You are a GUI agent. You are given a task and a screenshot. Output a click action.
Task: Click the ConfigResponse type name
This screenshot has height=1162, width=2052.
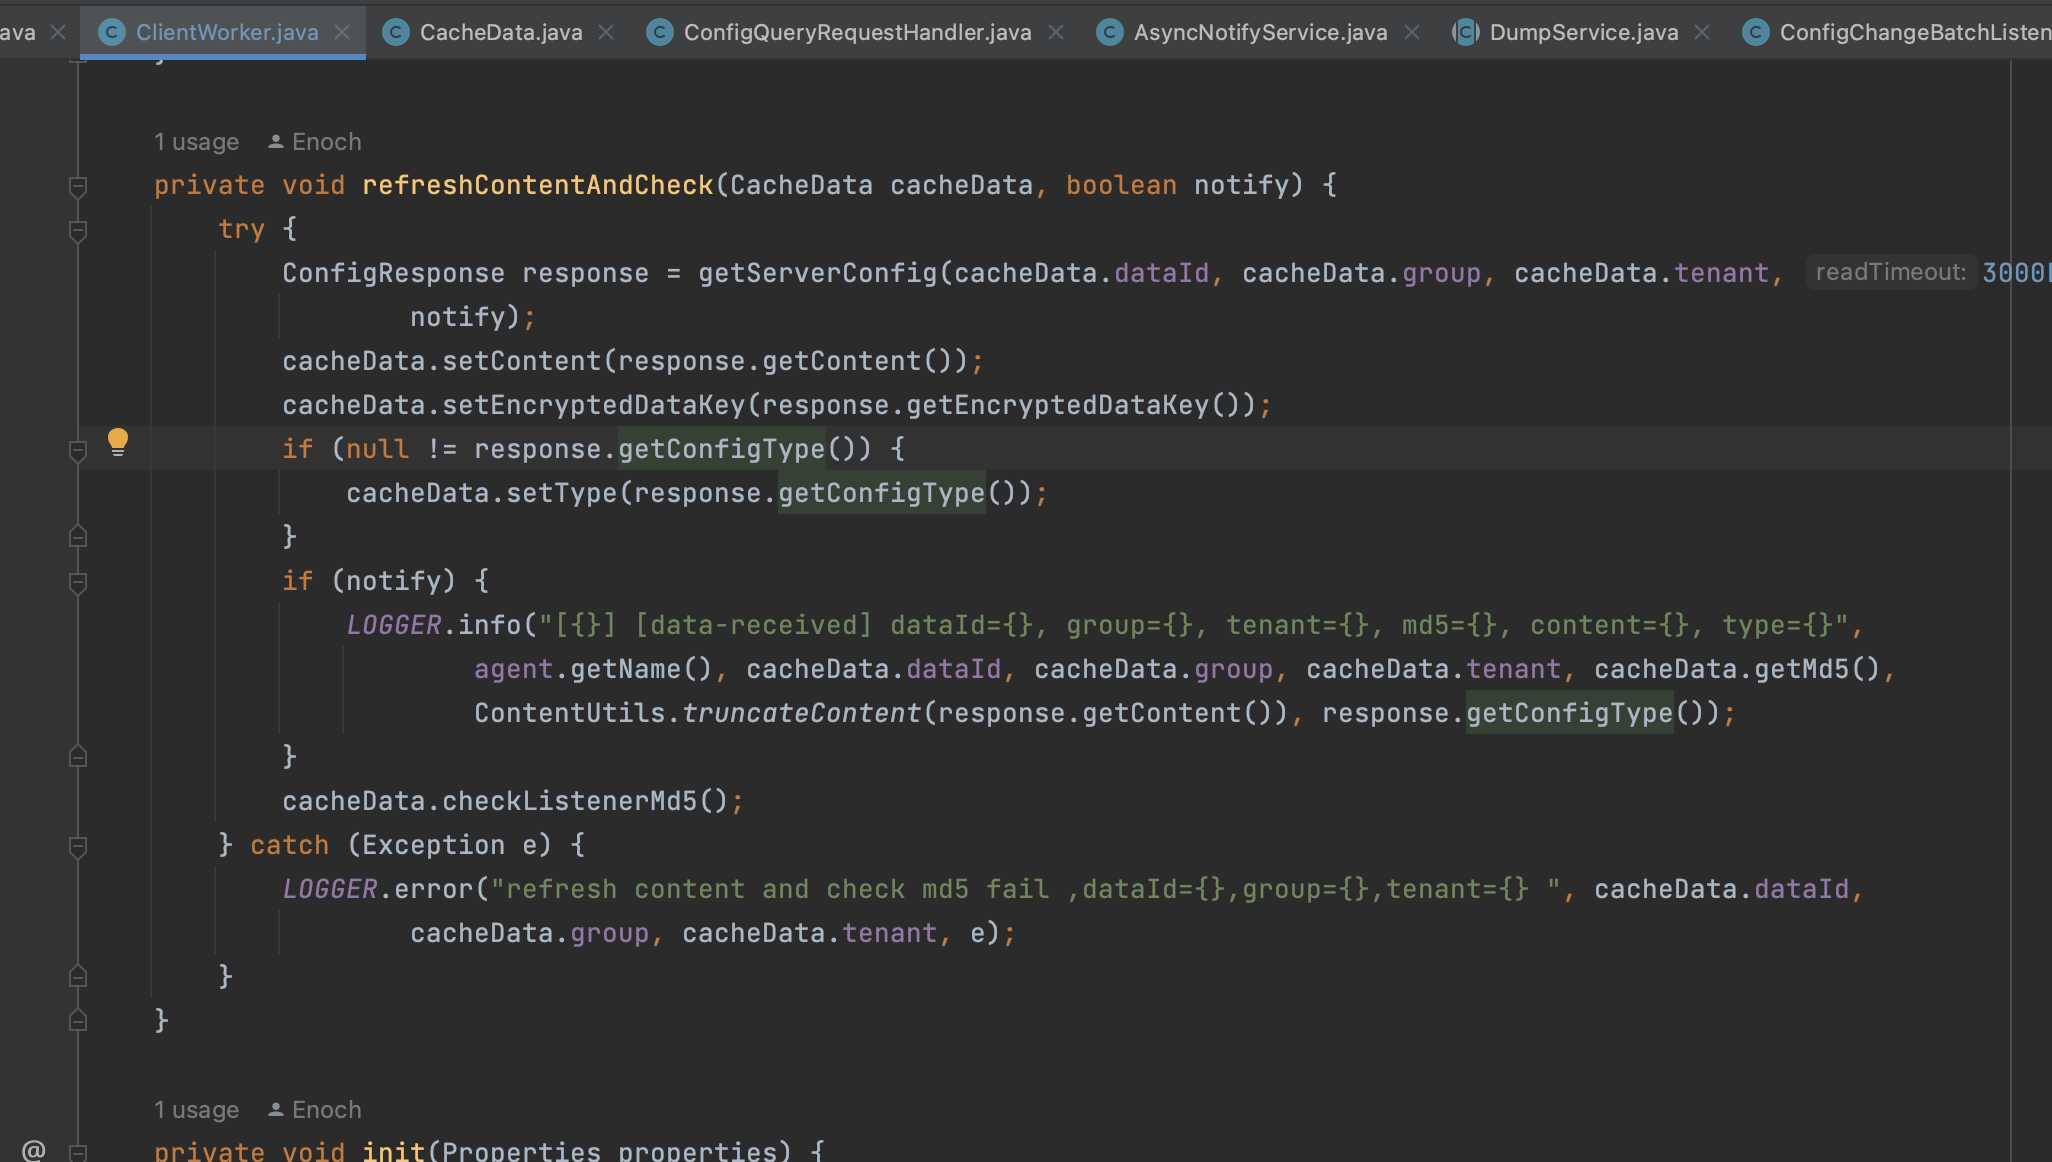pyautogui.click(x=393, y=273)
